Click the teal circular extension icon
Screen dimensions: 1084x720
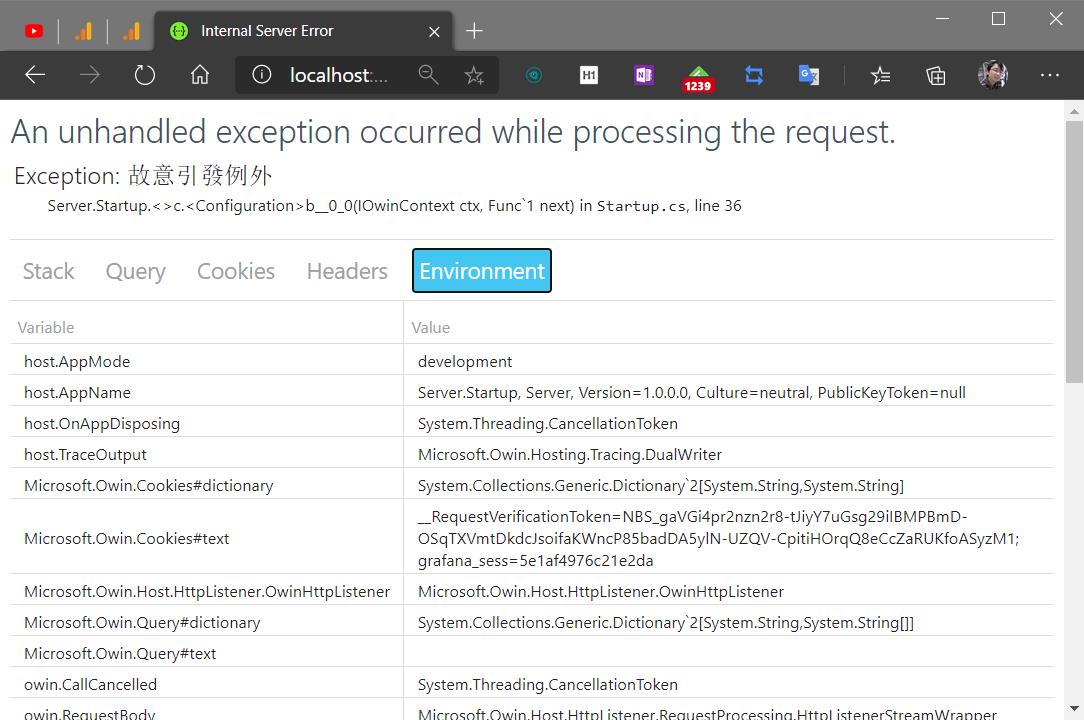(533, 75)
